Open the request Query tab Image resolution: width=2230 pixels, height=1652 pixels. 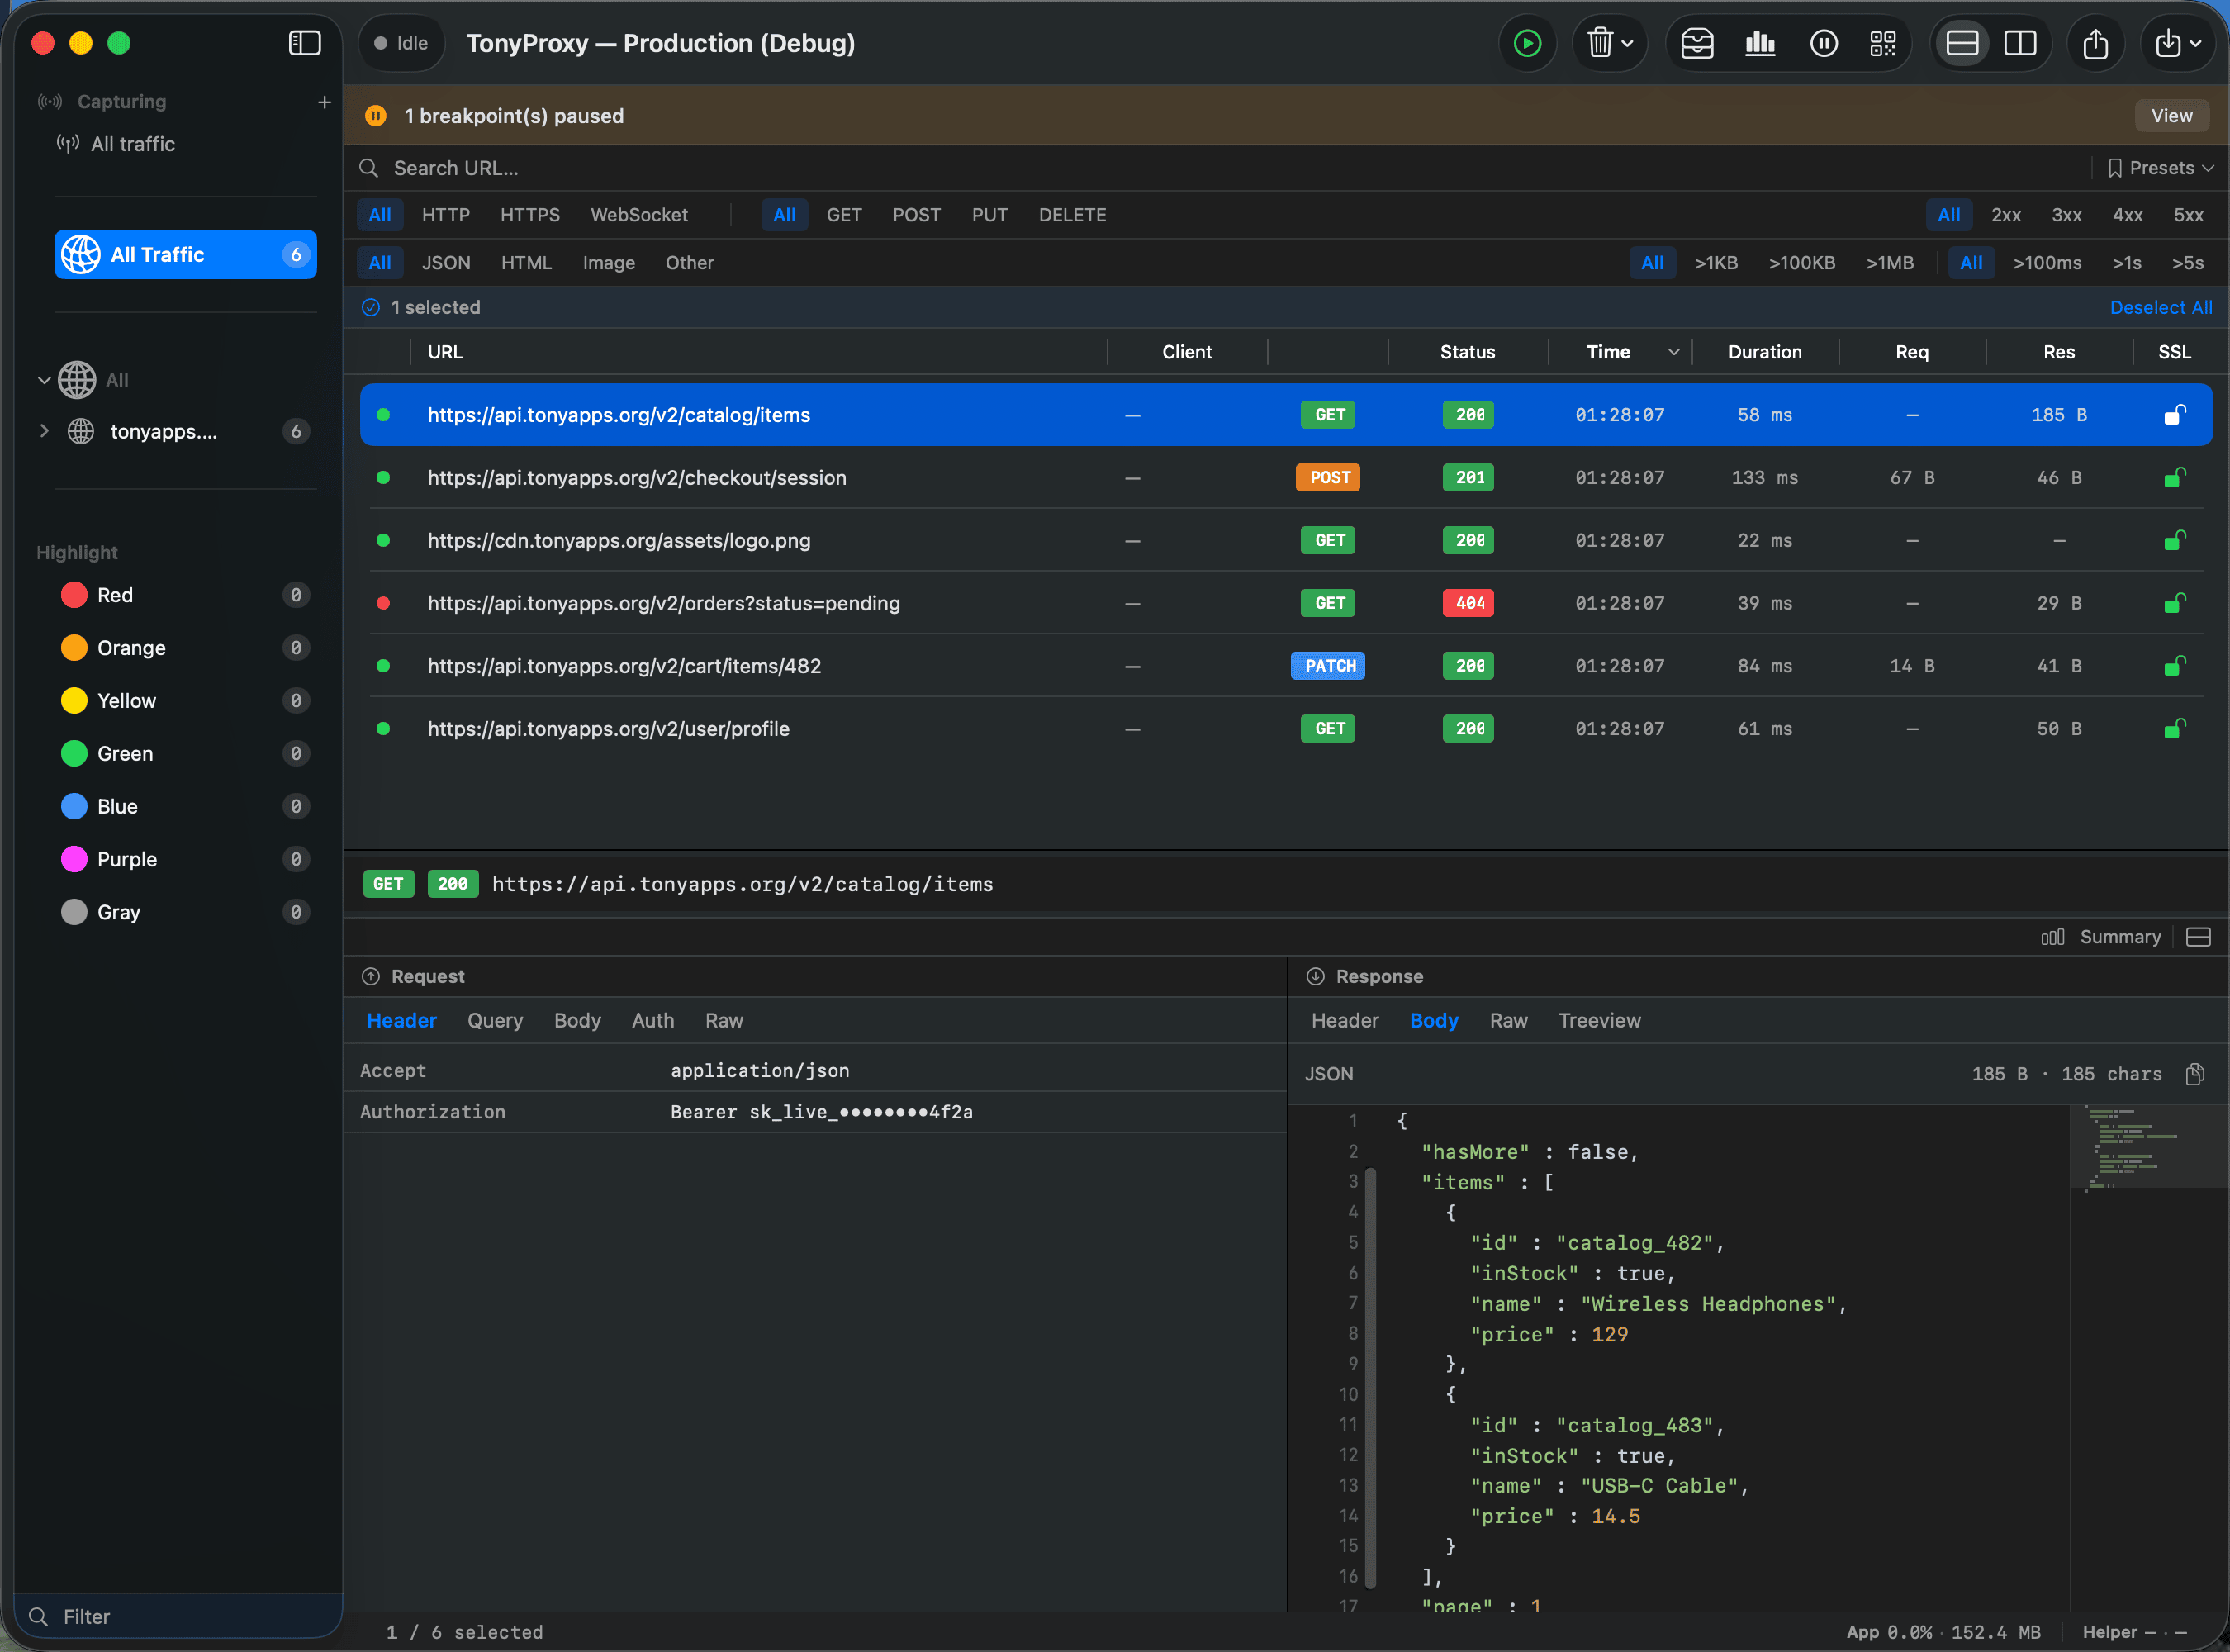[x=495, y=1020]
